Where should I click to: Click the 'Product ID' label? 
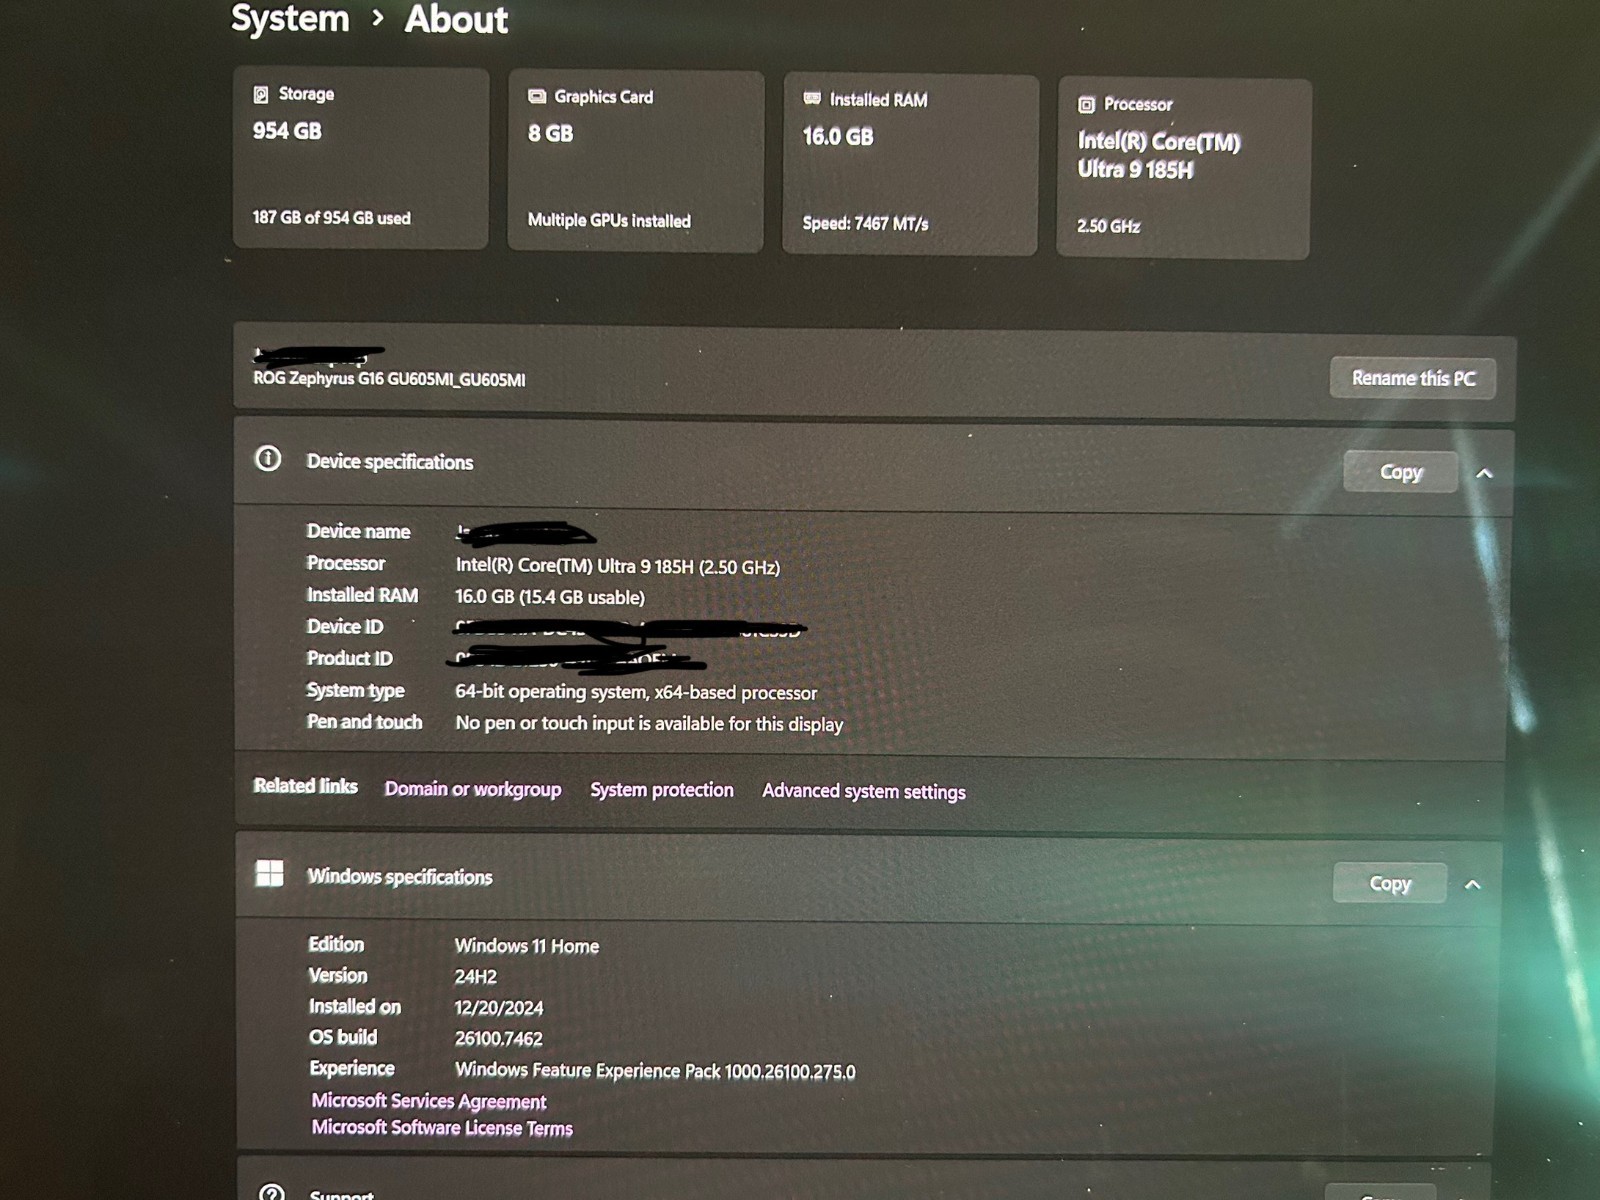click(349, 658)
